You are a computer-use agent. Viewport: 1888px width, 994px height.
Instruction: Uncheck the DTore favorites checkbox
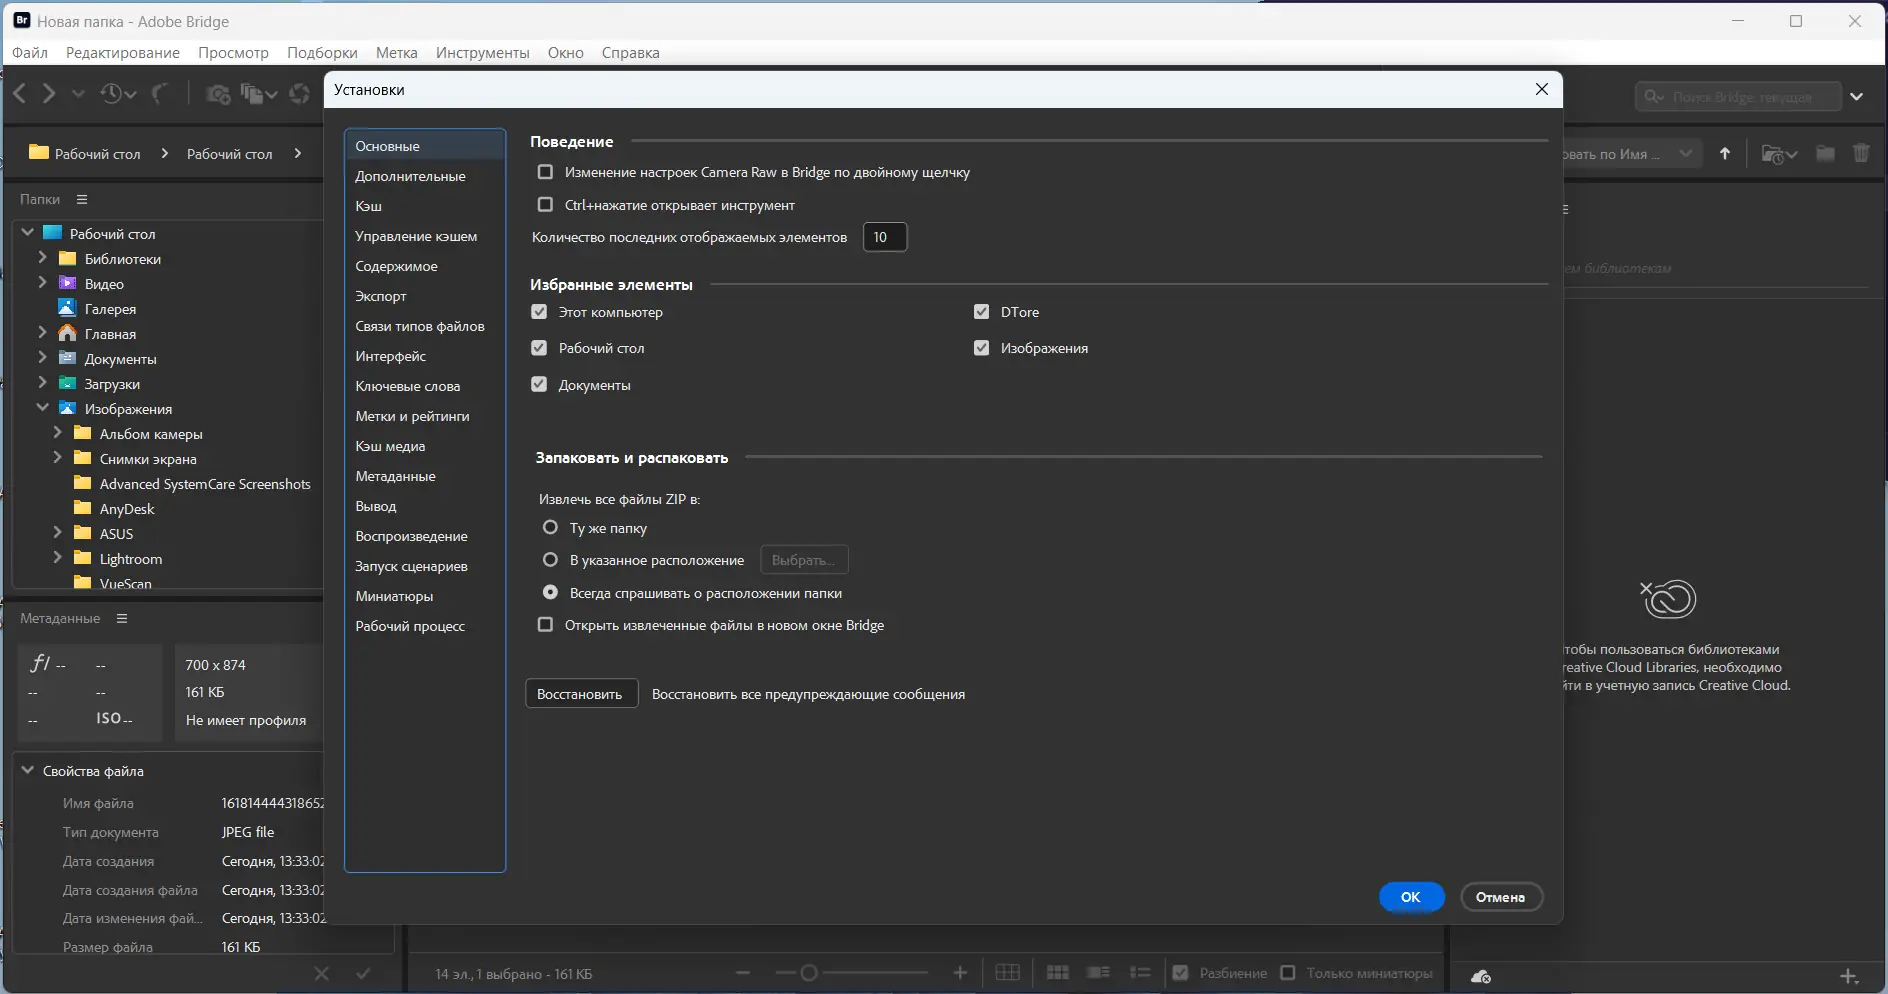(x=981, y=312)
